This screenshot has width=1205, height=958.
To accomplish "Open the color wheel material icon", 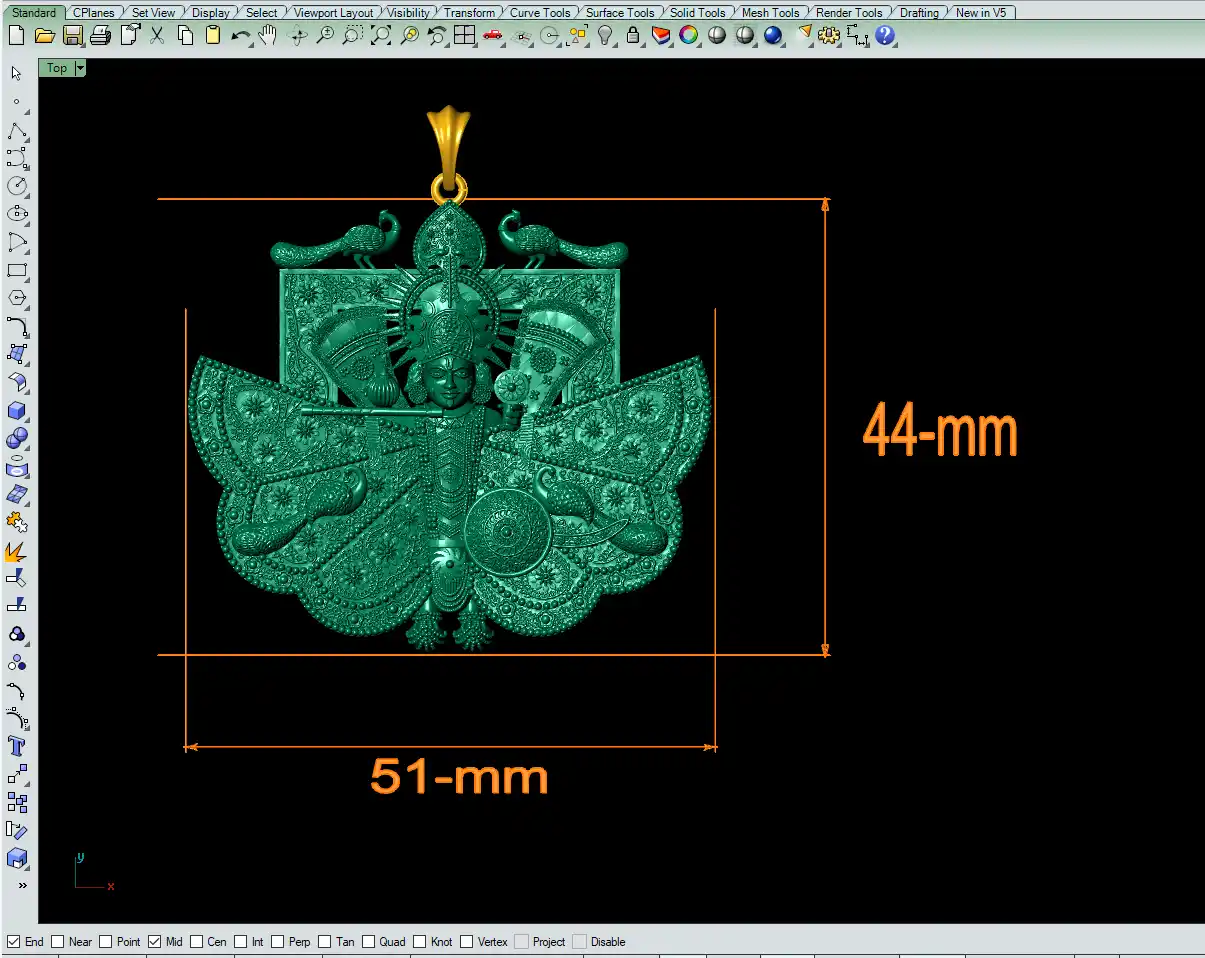I will coord(689,36).
